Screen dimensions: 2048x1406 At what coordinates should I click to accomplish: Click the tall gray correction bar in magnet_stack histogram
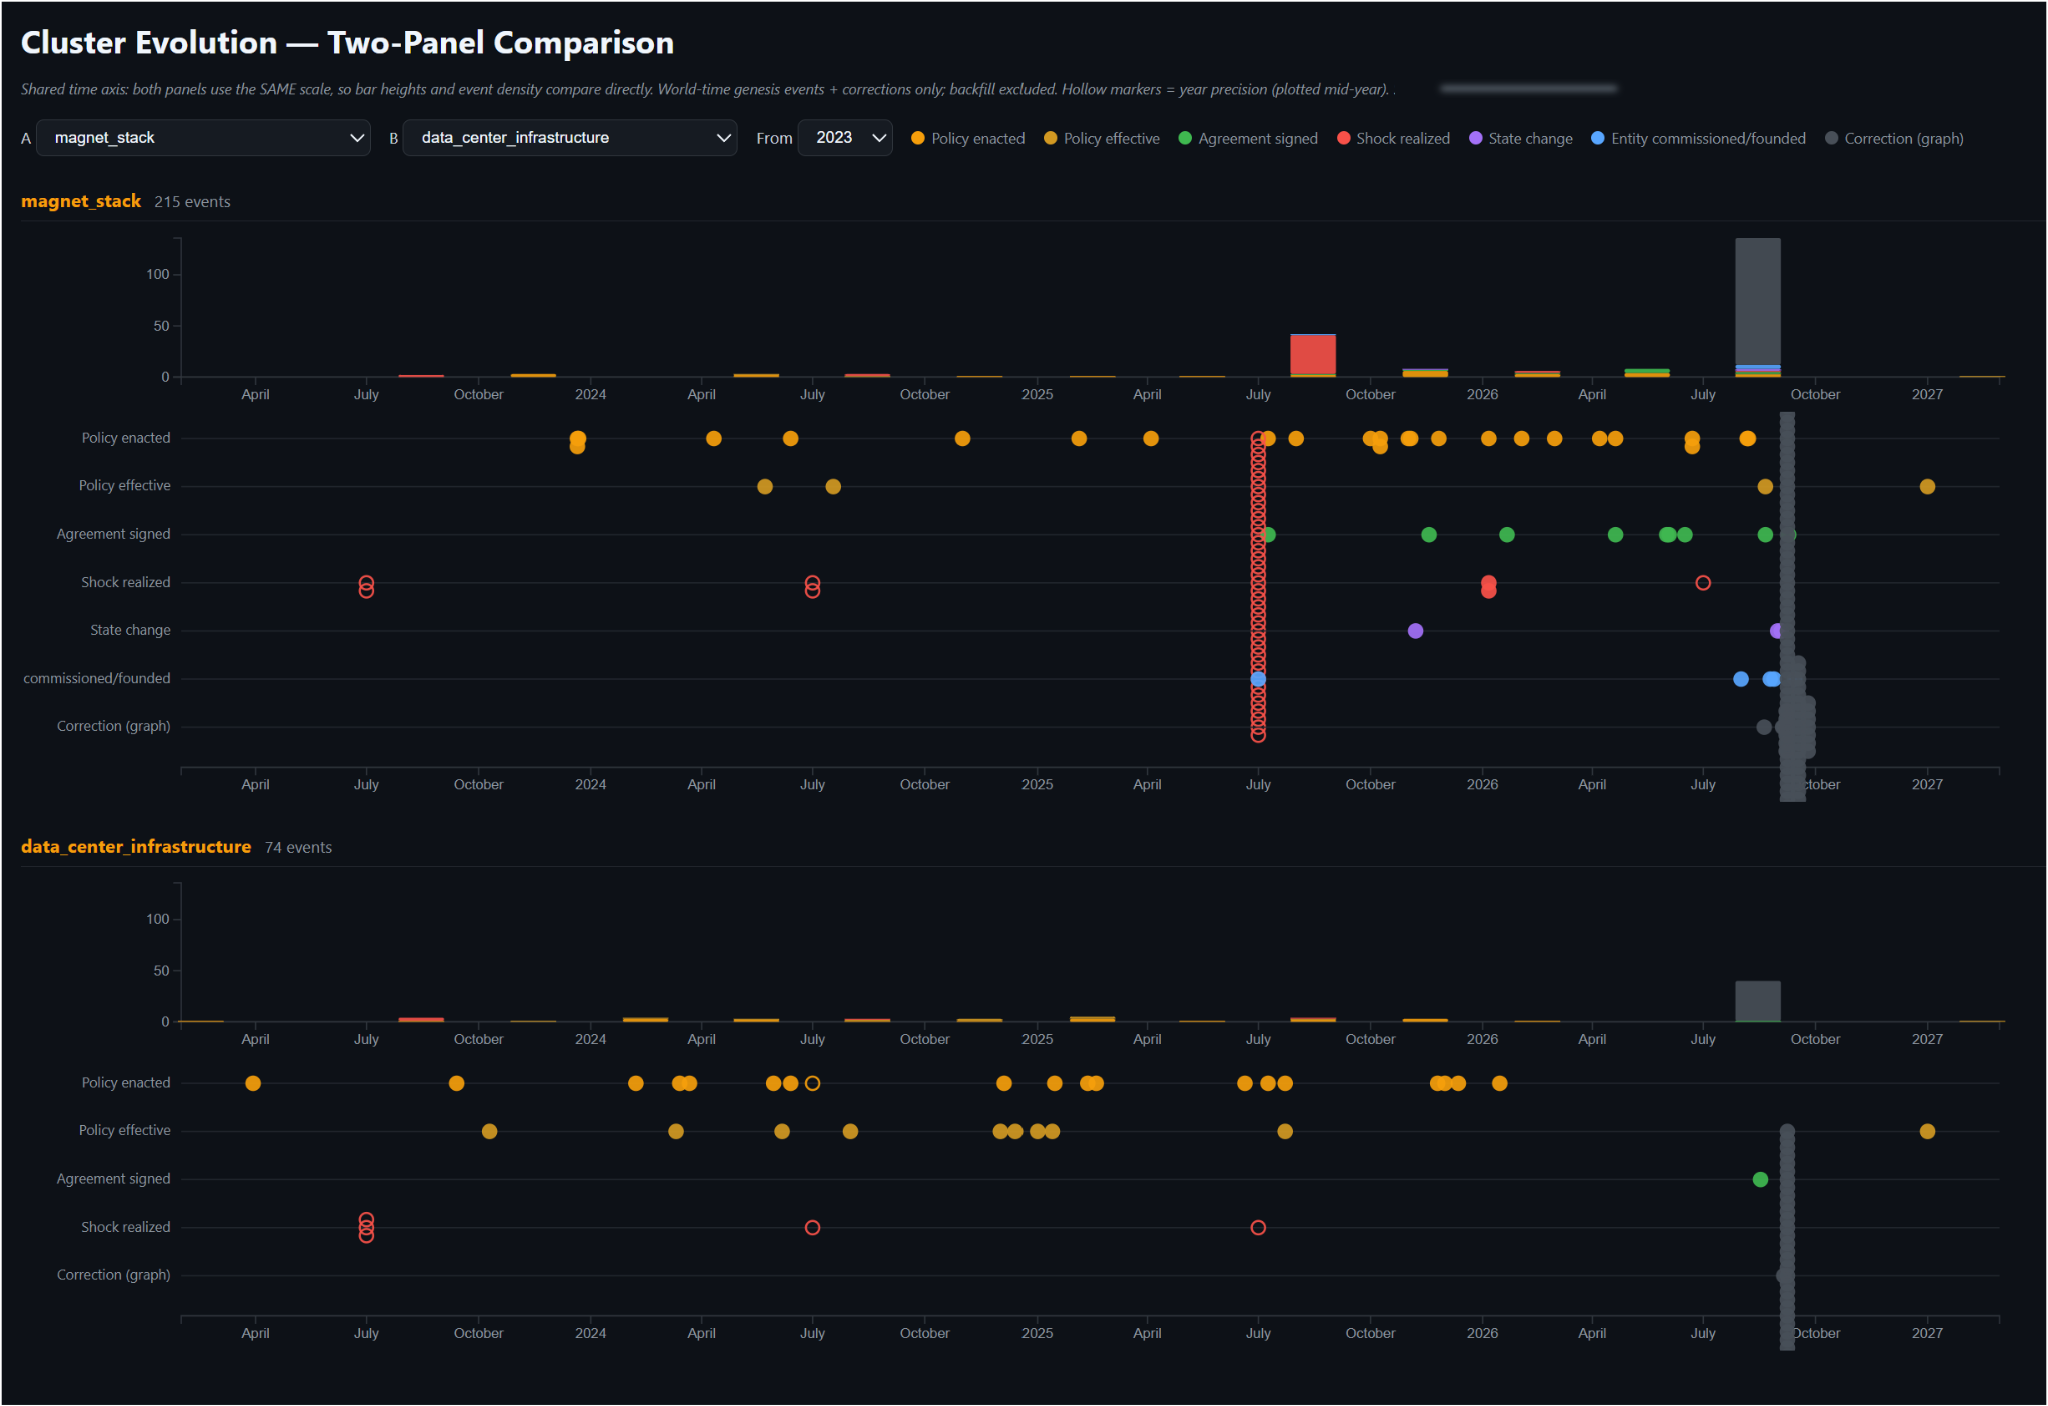[x=1757, y=300]
